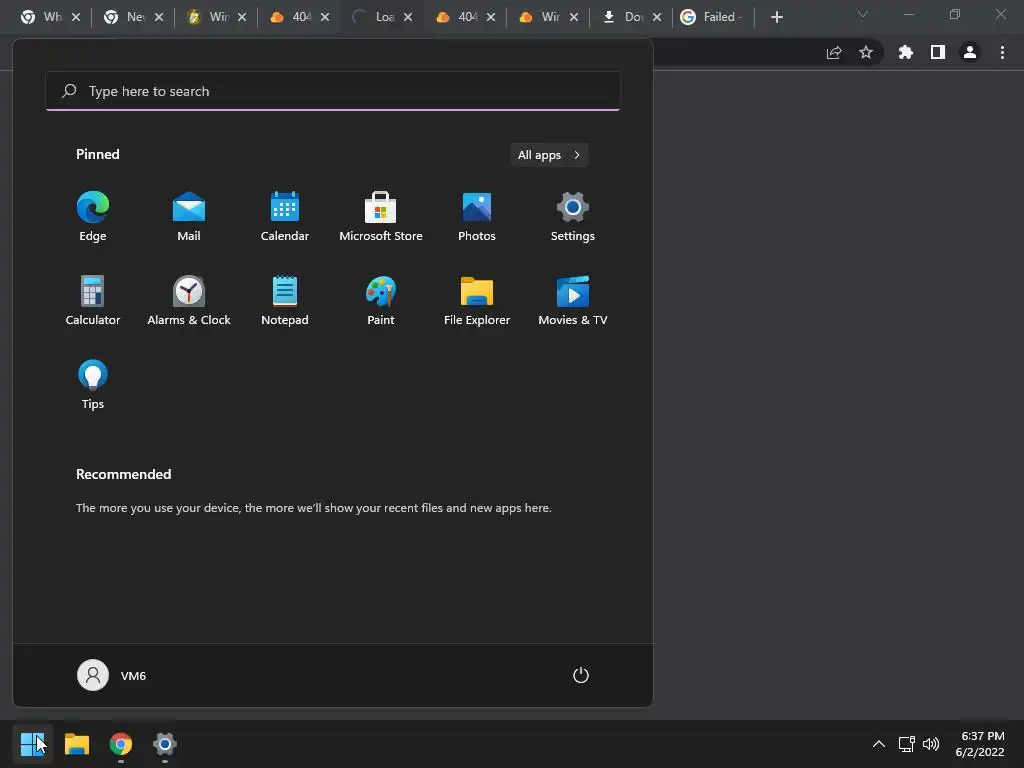1024x768 pixels.
Task: Focus the Type here to search box
Action: [333, 91]
